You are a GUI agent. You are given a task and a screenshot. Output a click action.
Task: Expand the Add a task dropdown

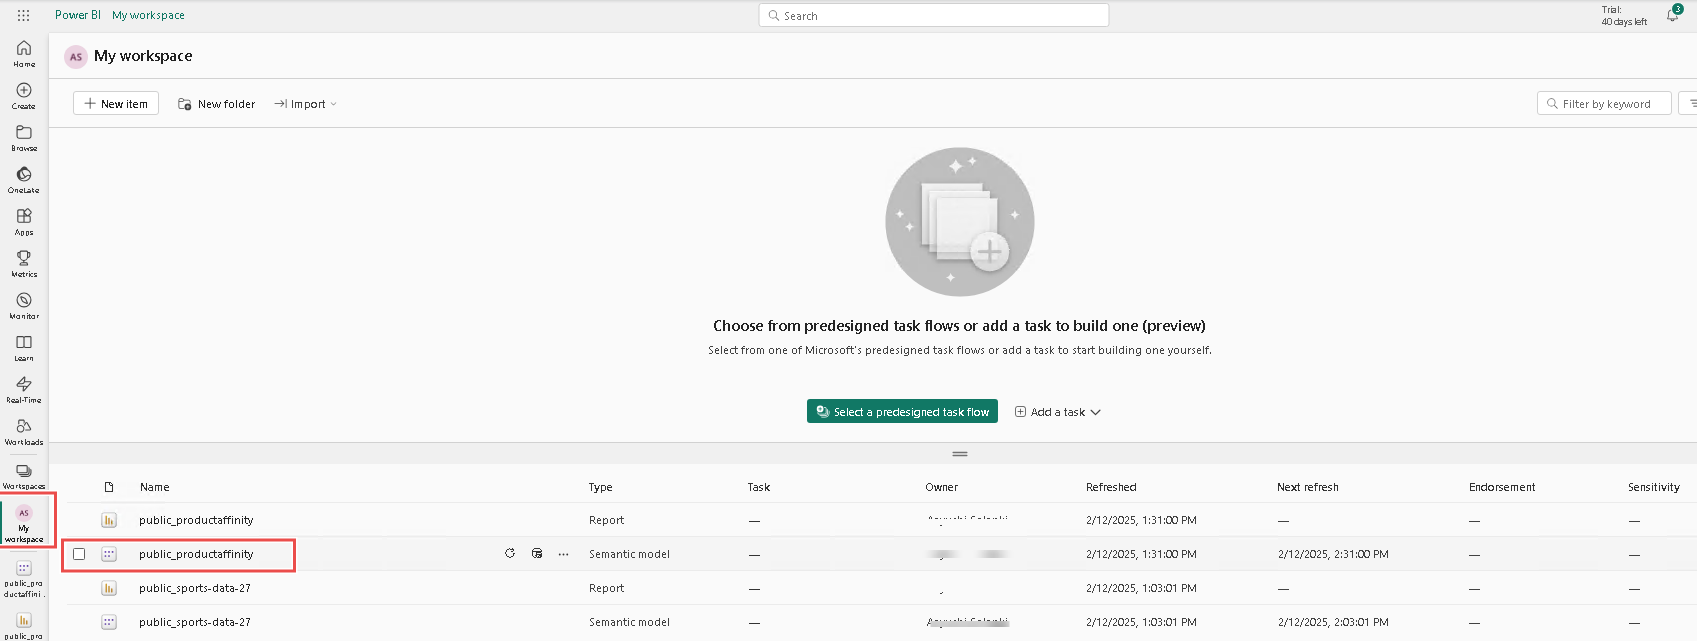coord(1058,412)
